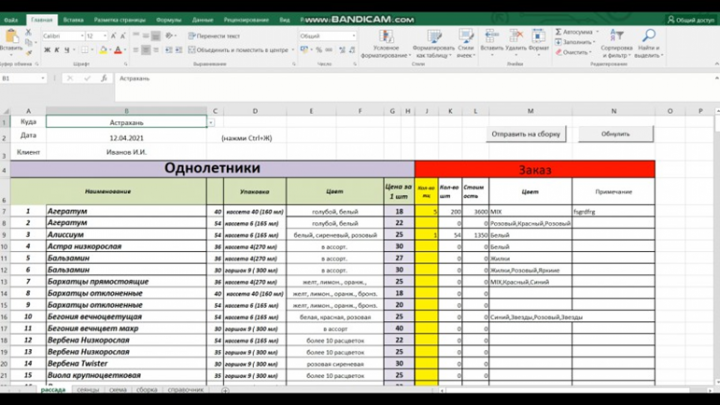720x405 pixels.
Task: Click the increase indent icon
Action: tap(179, 50)
